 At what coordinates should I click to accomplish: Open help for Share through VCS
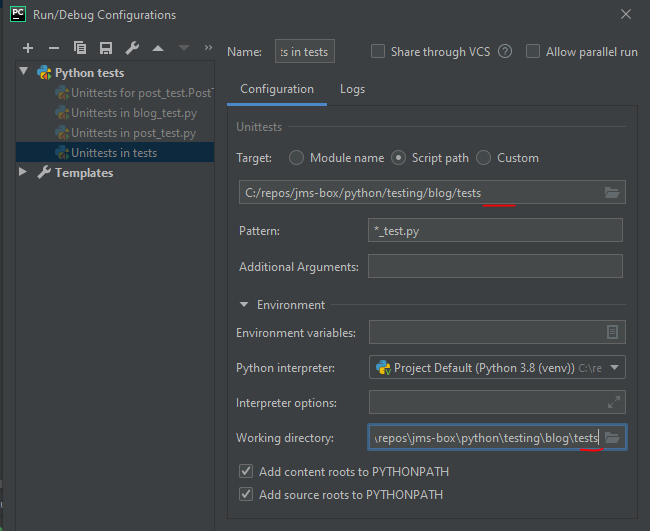click(x=505, y=52)
